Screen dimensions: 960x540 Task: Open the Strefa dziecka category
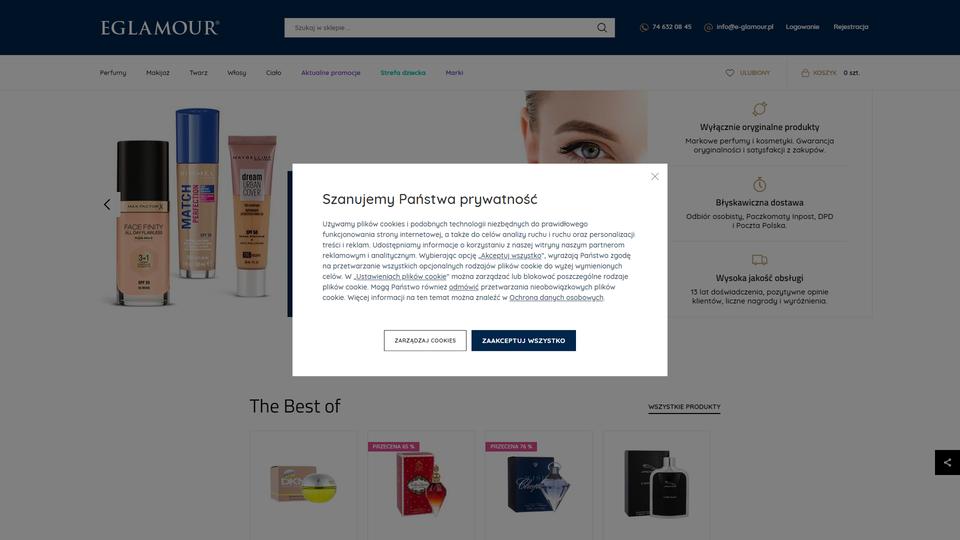coord(403,73)
